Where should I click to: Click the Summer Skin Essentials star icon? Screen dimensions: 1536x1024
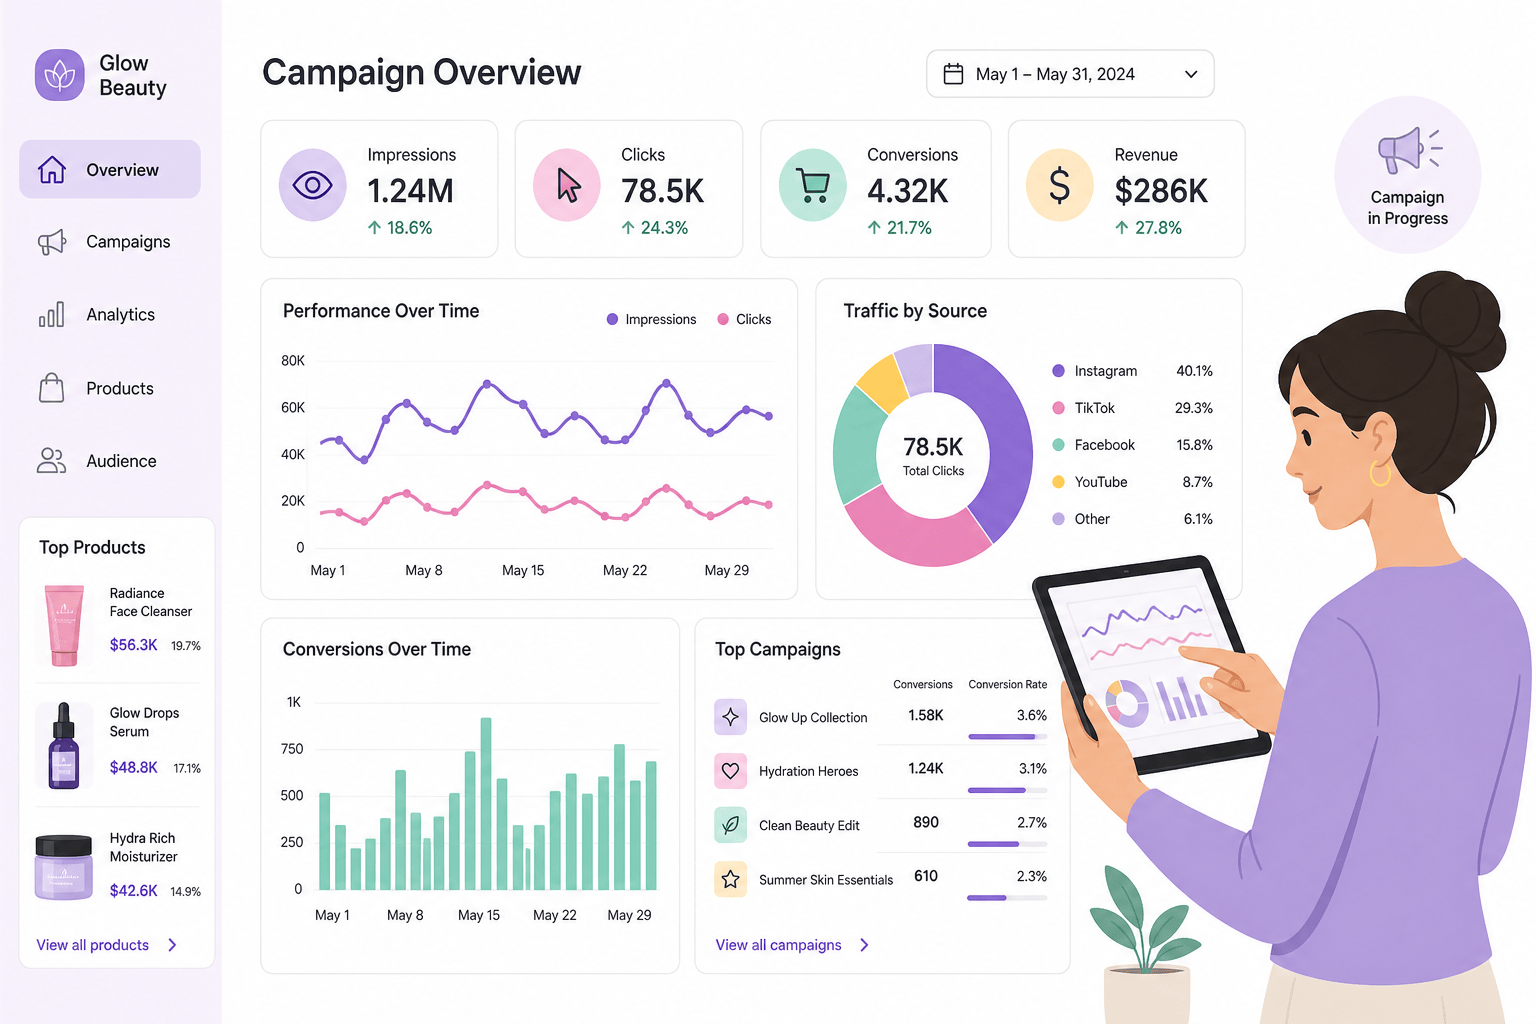[x=731, y=879]
